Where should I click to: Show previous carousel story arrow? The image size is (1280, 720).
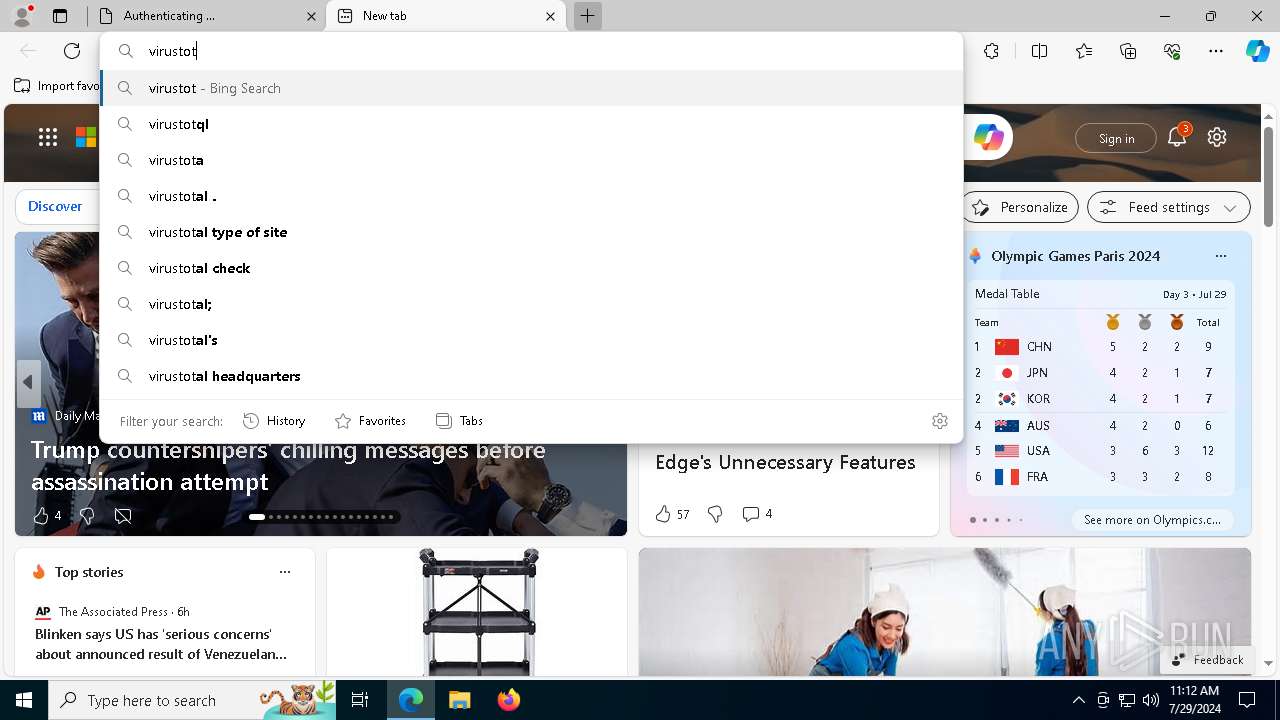(28, 382)
